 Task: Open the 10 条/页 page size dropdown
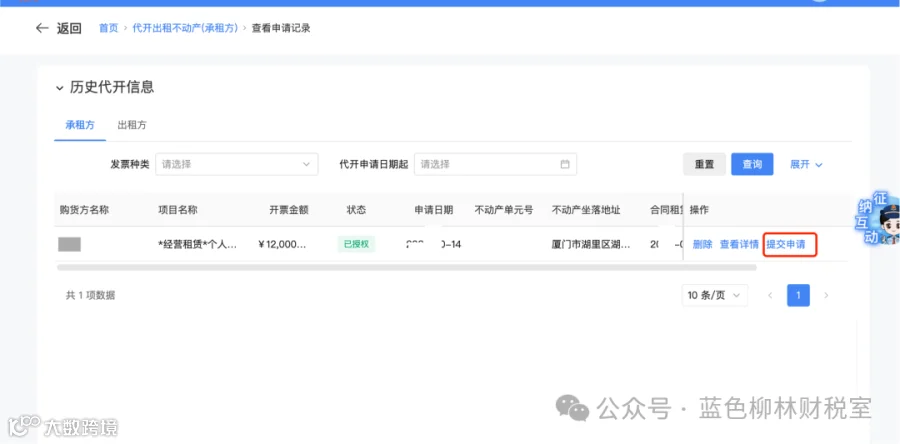(x=715, y=295)
